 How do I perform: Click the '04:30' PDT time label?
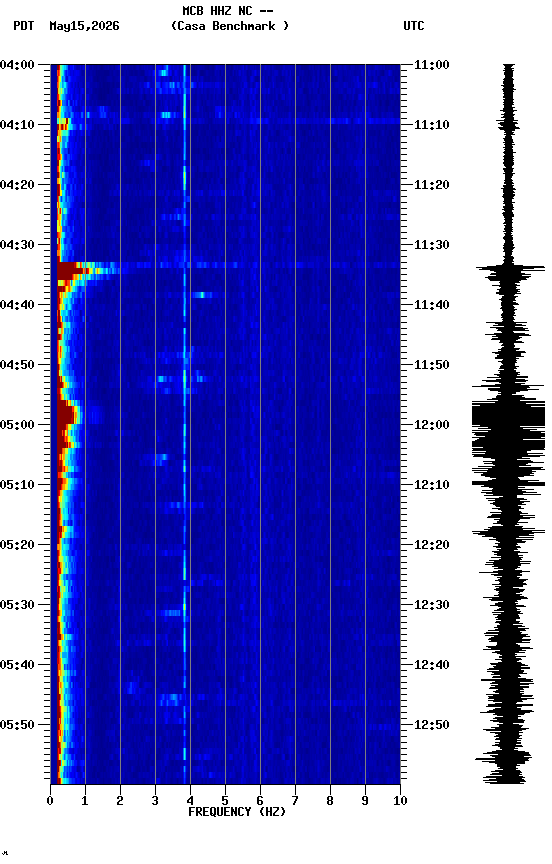[x=17, y=245]
